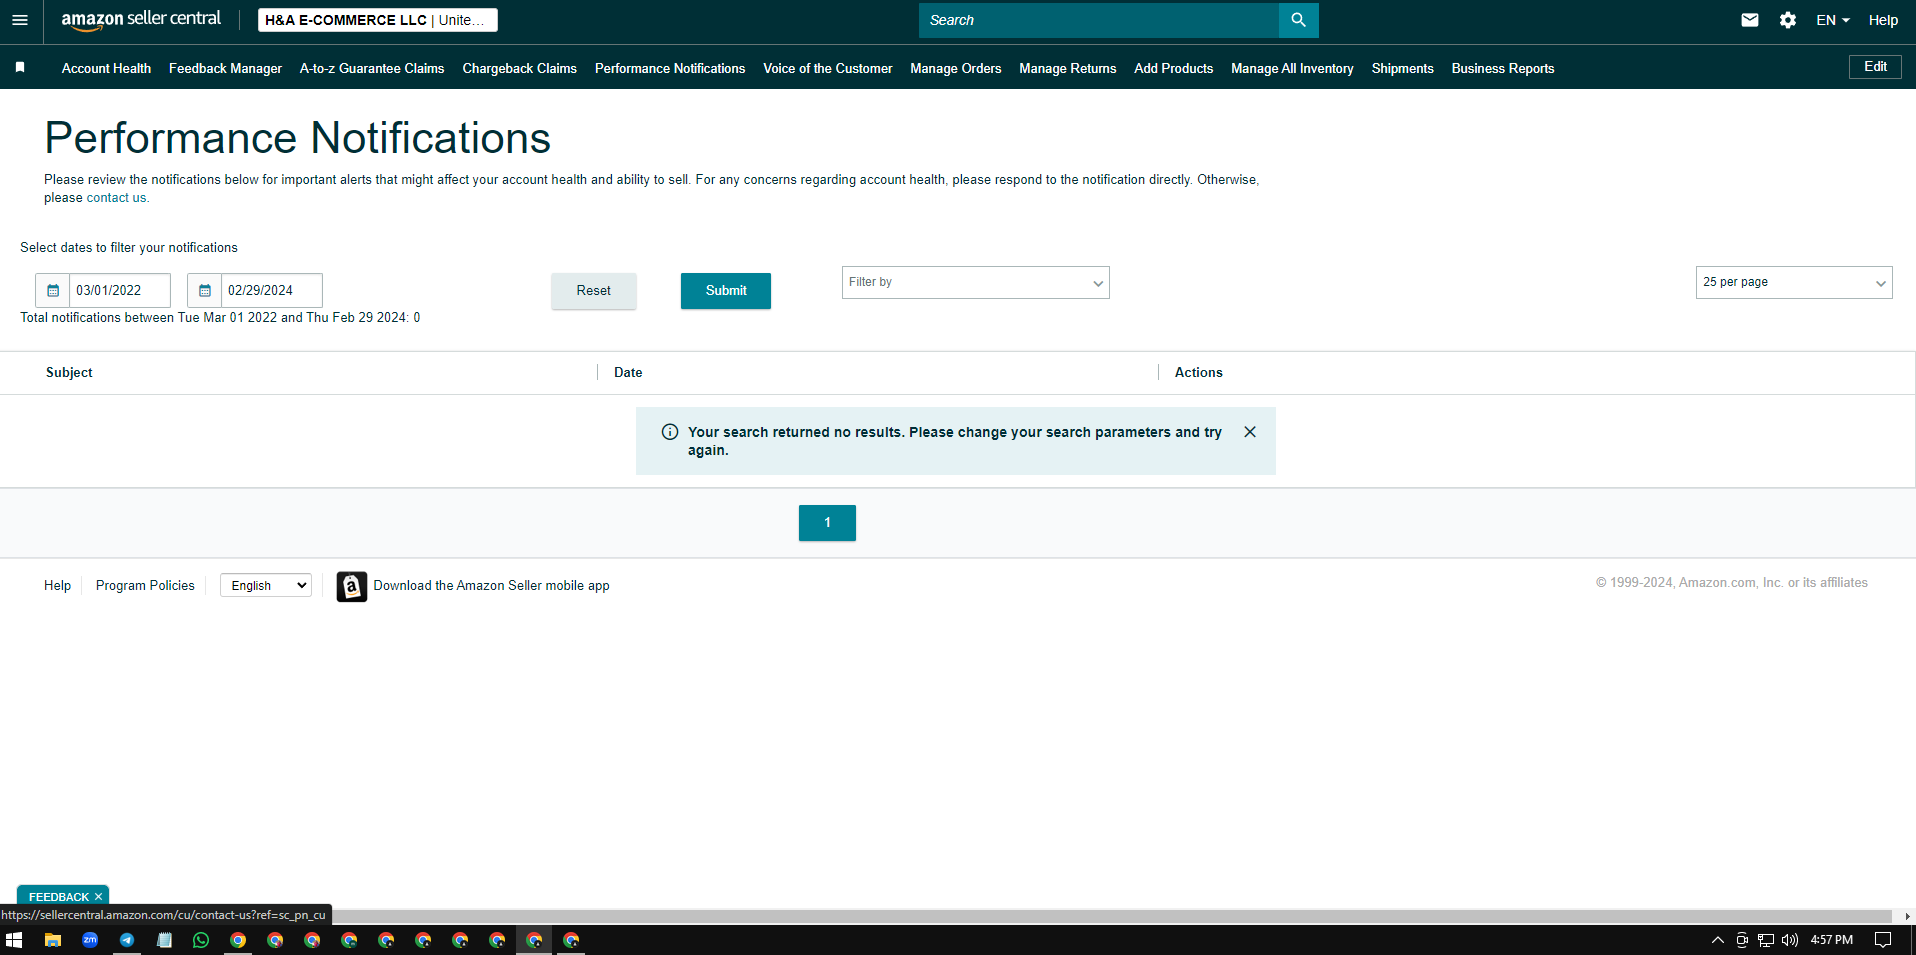1916x955 pixels.
Task: Go to Account Health
Action: pos(106,68)
